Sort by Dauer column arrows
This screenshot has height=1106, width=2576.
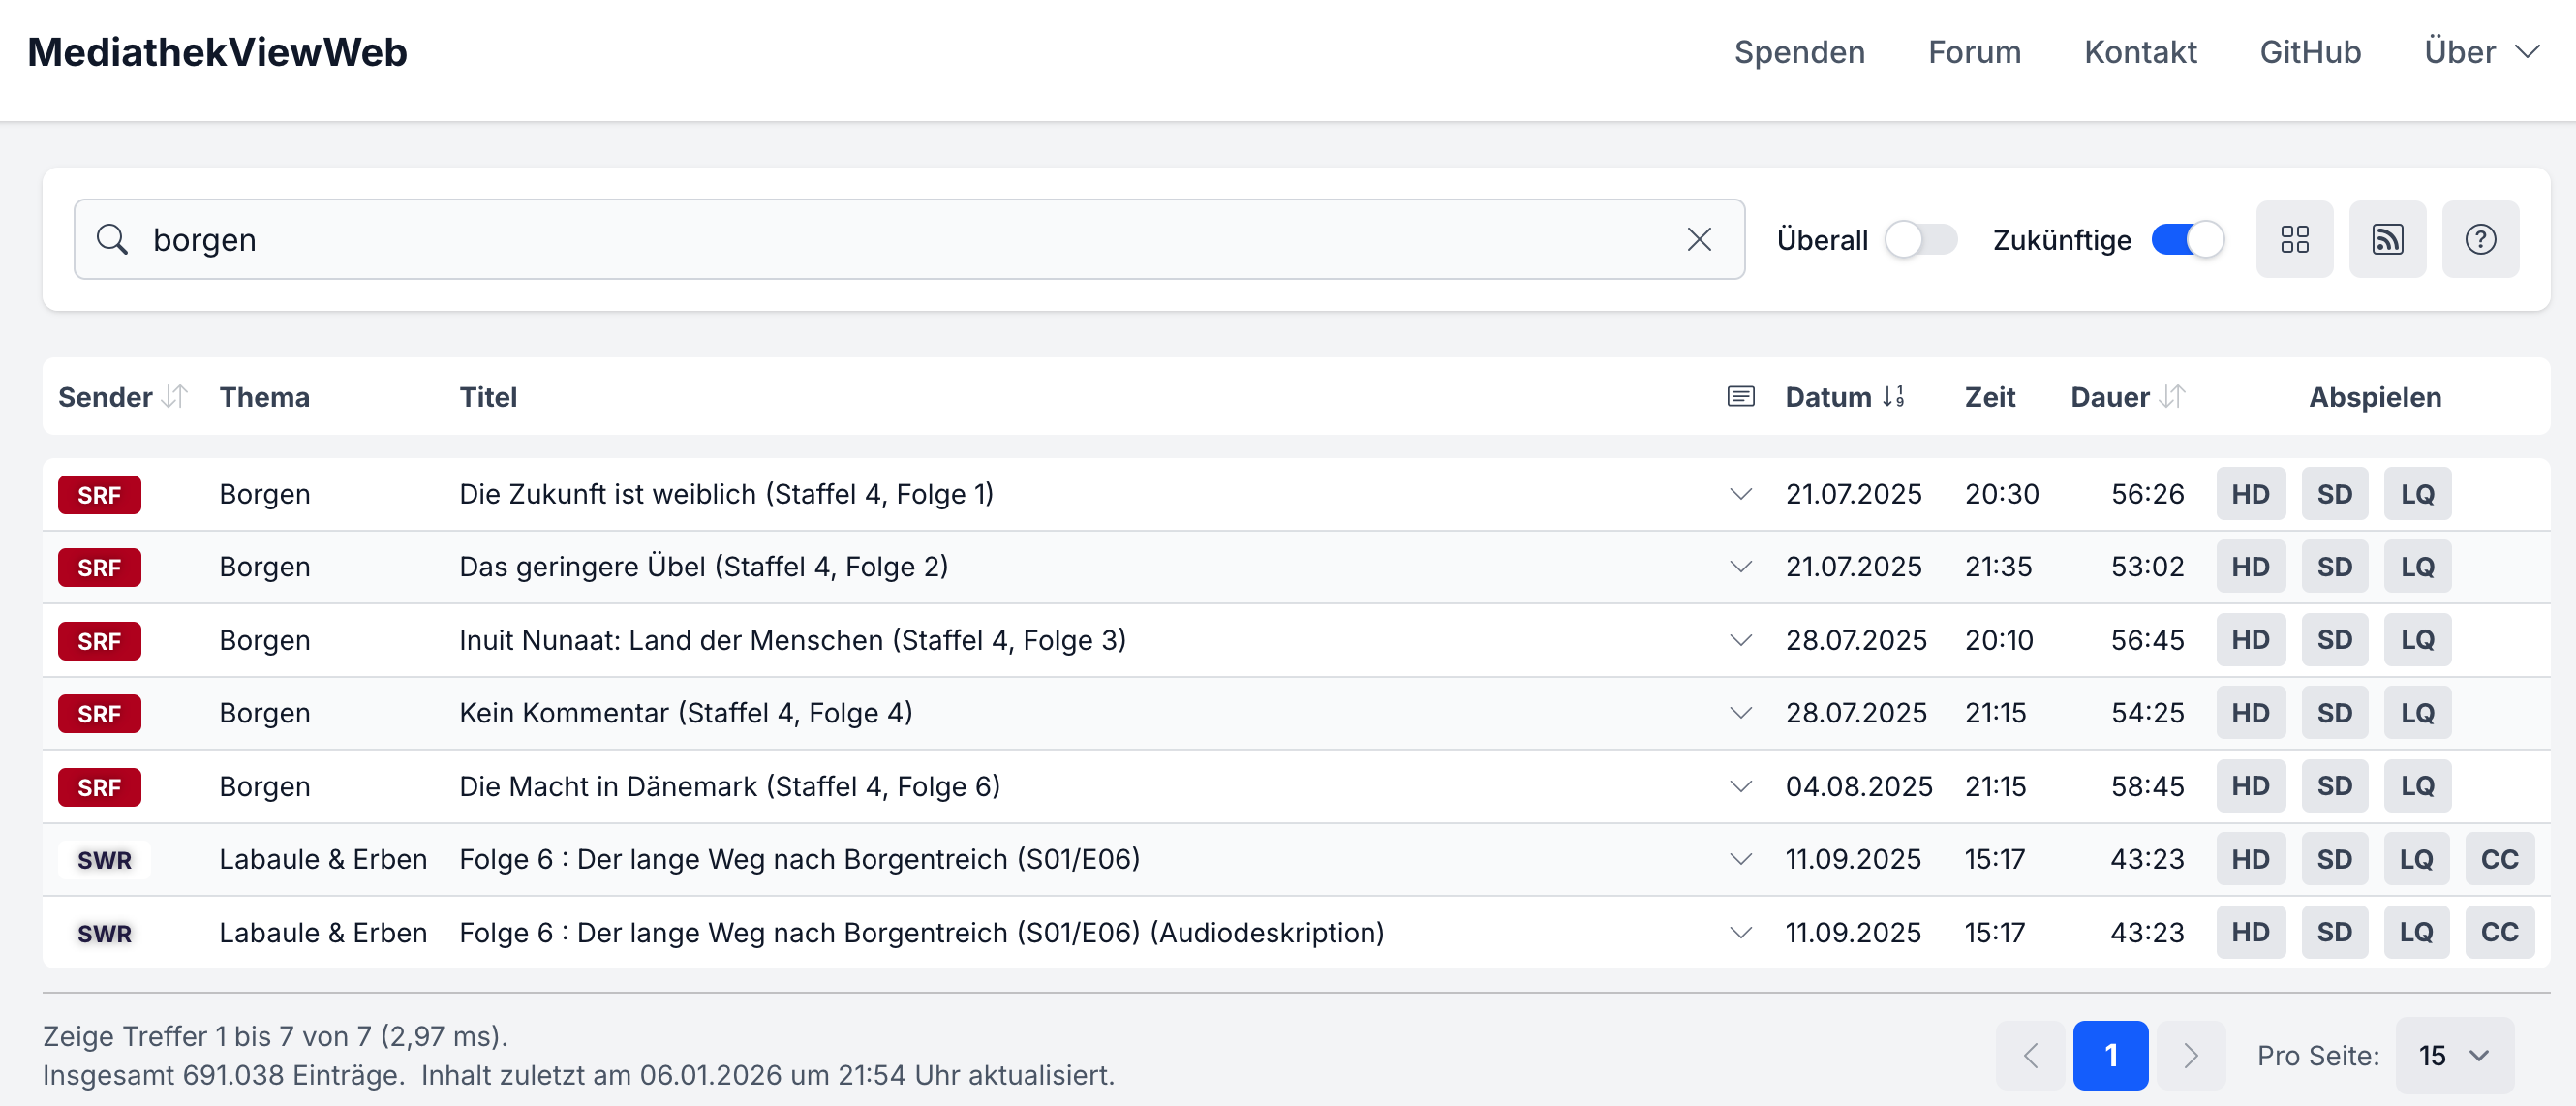coord(2171,397)
